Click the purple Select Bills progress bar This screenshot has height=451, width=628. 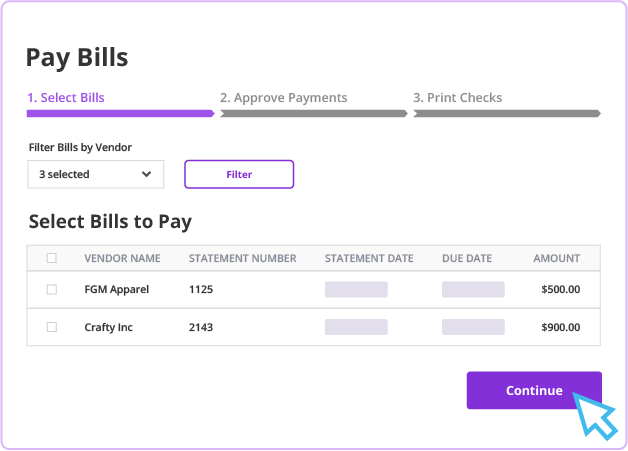pos(121,114)
